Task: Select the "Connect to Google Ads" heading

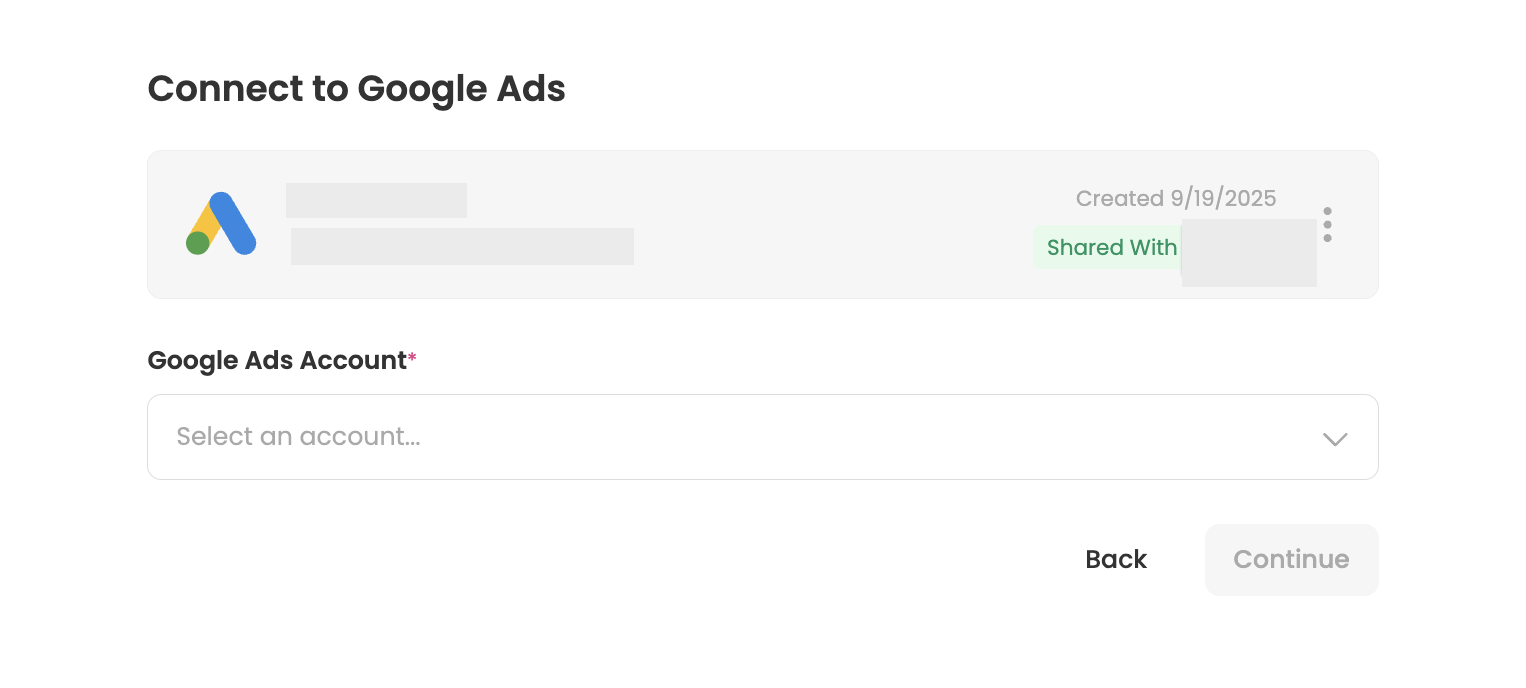Action: 356,89
